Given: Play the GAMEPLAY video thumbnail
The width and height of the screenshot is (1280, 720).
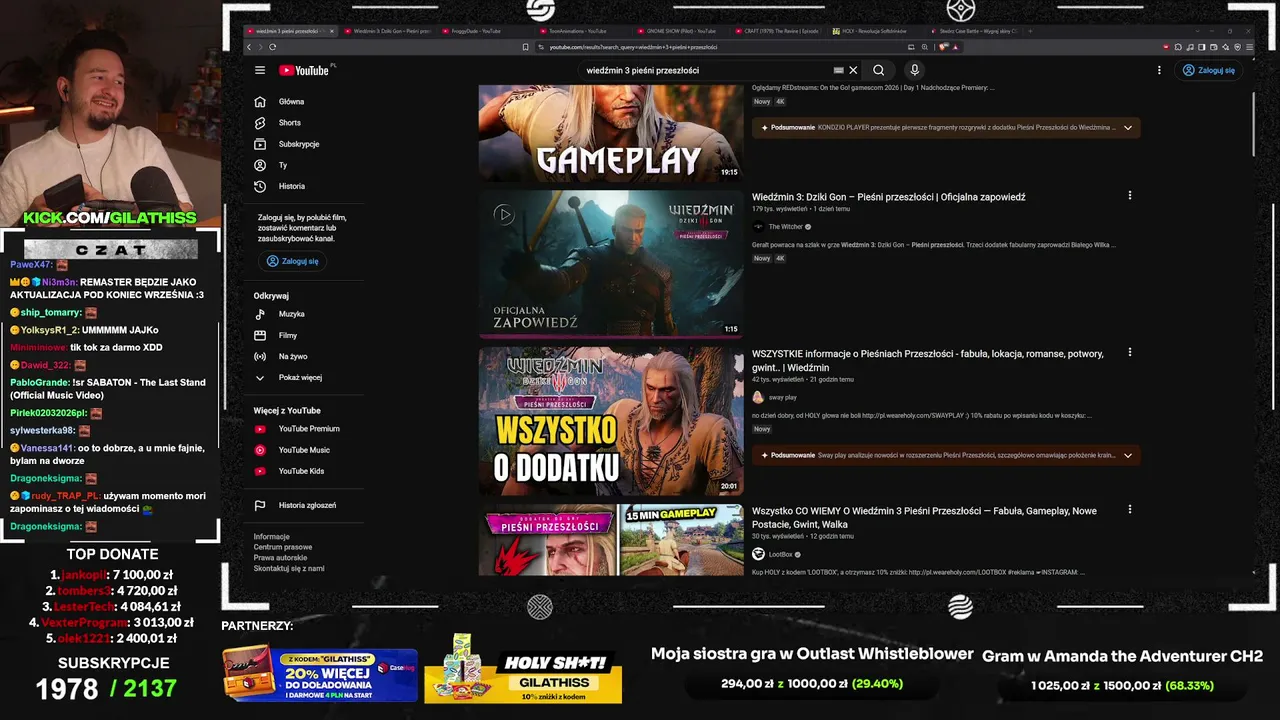Looking at the screenshot, I should [x=611, y=133].
